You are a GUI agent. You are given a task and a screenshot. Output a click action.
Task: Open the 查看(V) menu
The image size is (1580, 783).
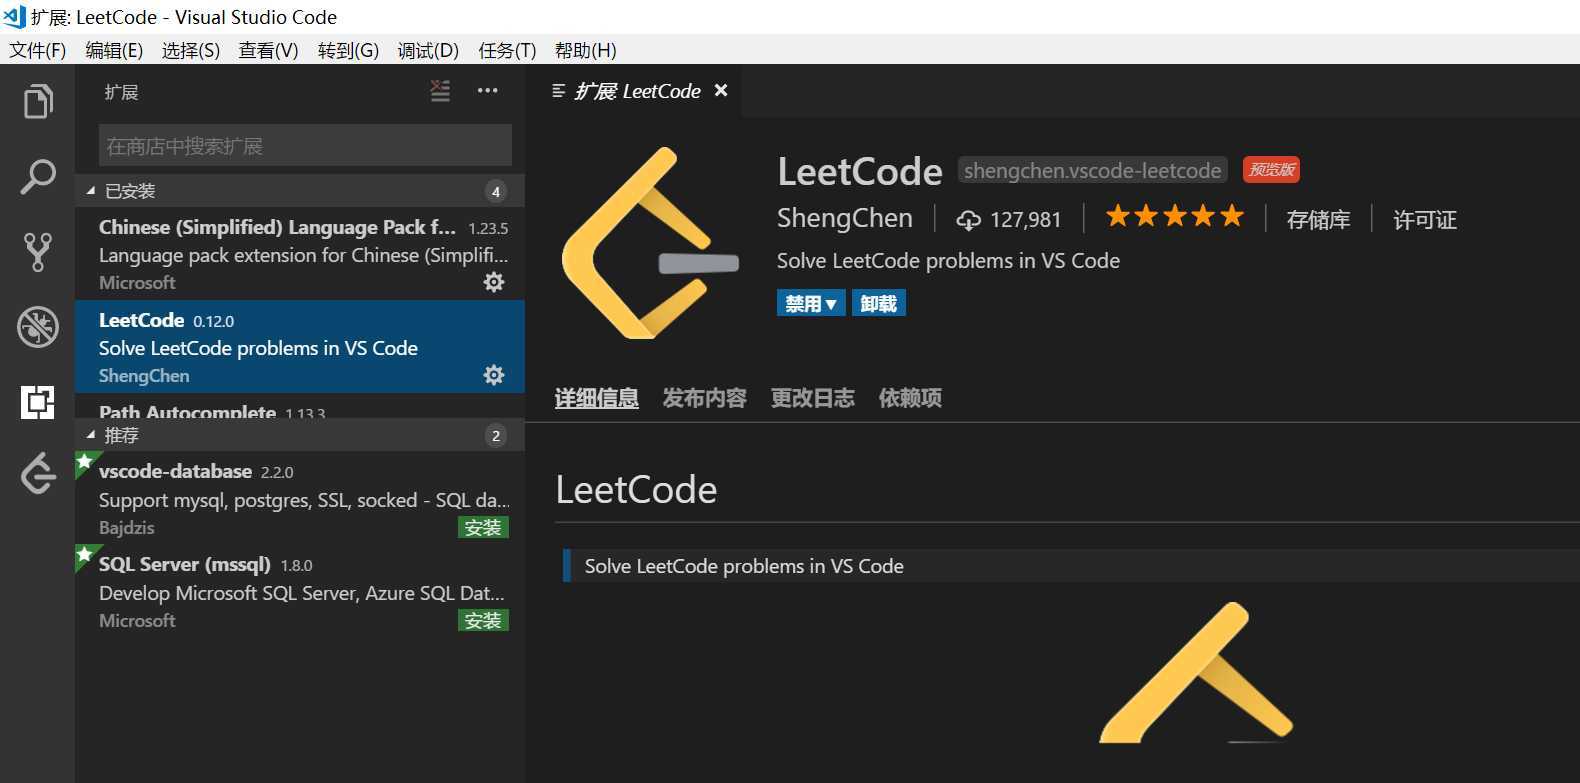[268, 50]
